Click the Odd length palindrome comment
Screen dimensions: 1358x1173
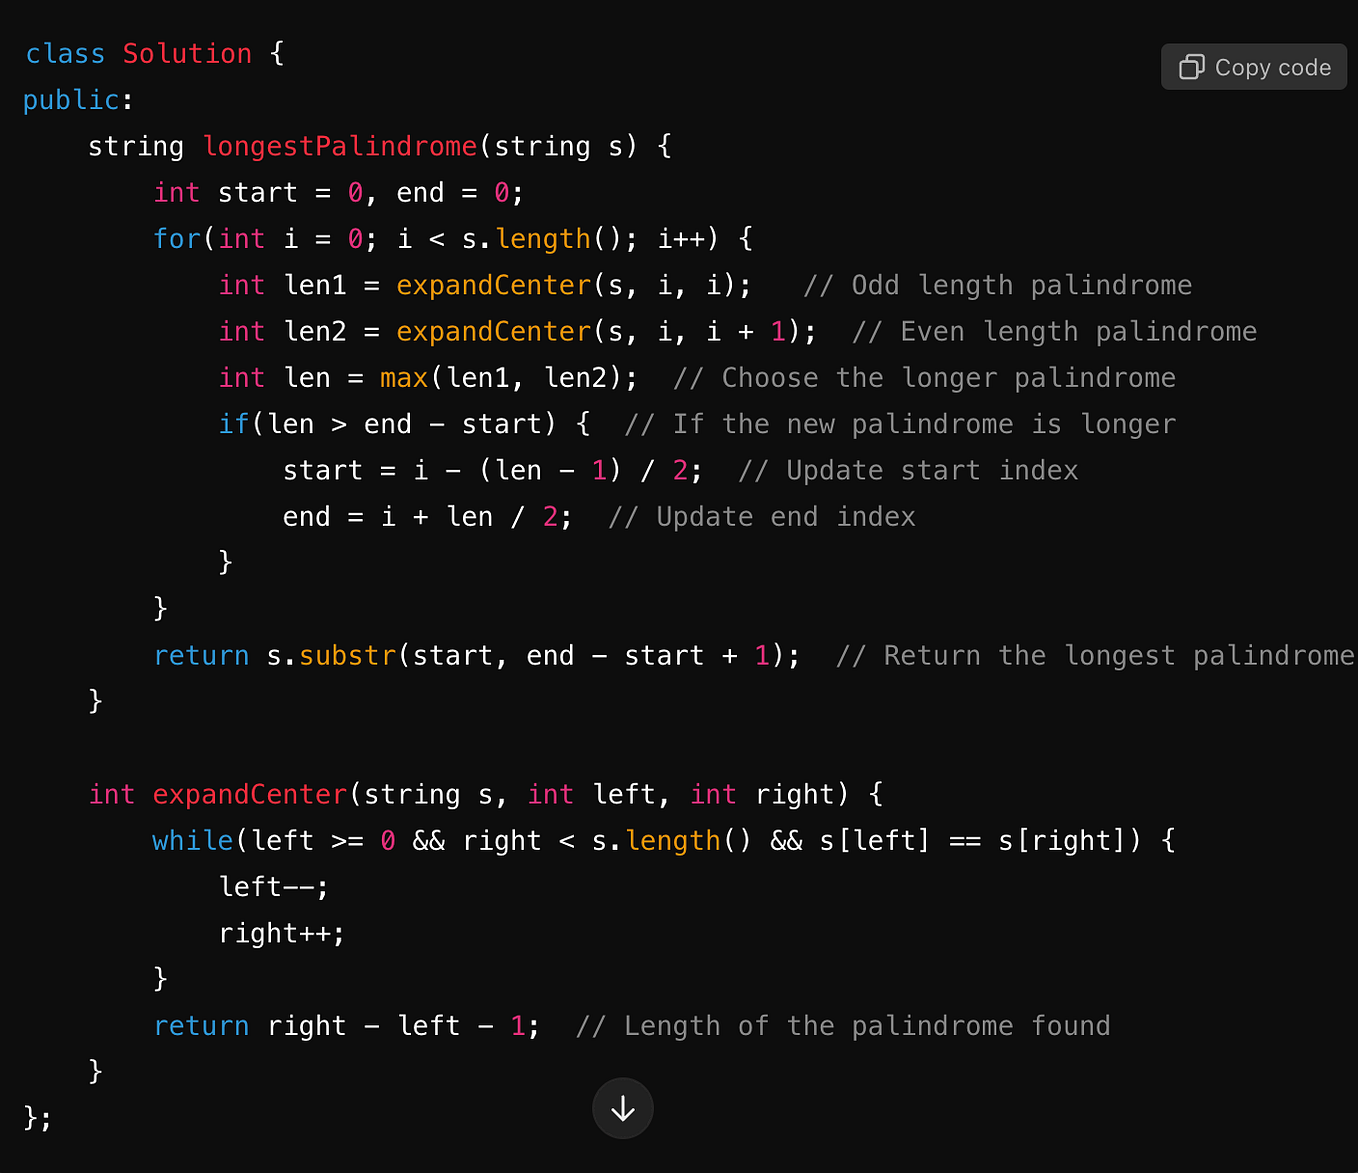1000,285
